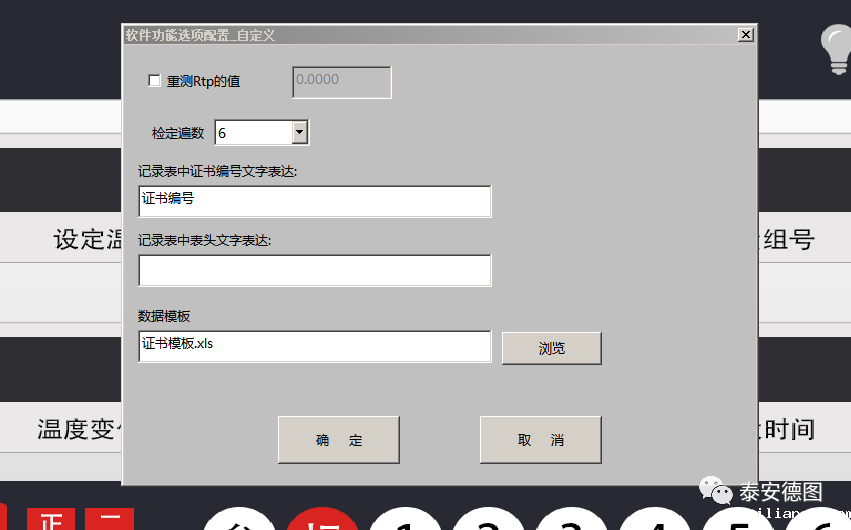Close the 软件功能选项配置 dialog
Viewport: 851px width, 530px height.
746,35
